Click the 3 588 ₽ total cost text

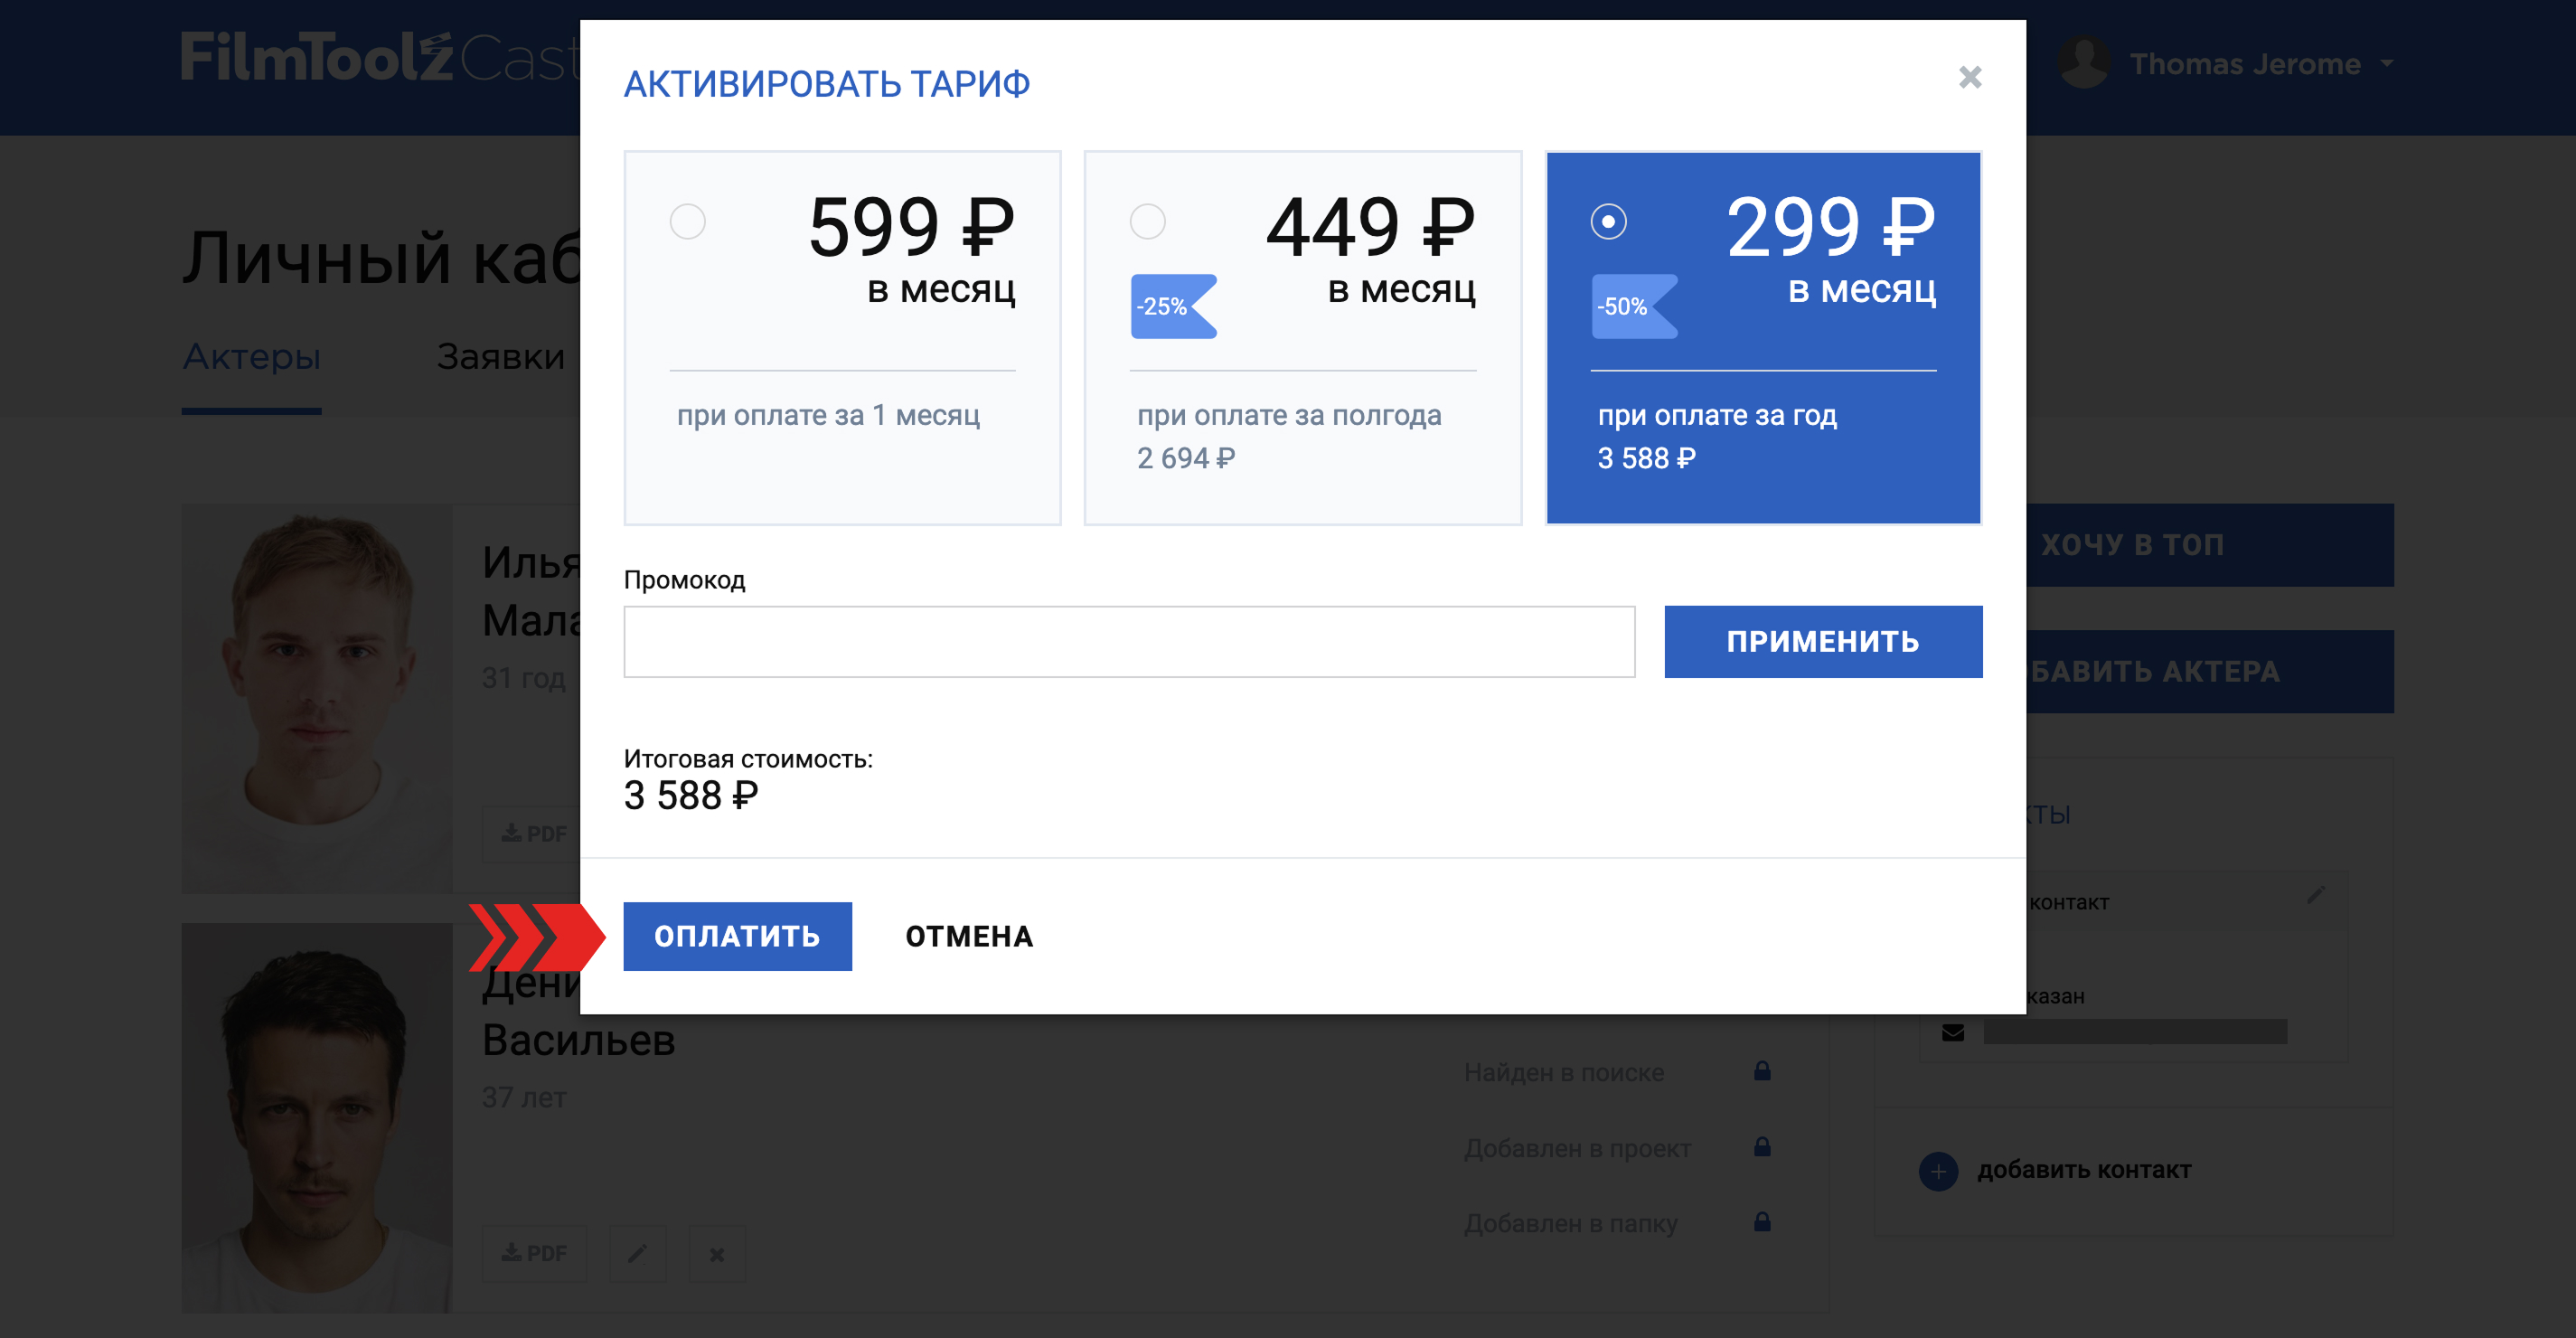pyautogui.click(x=691, y=796)
